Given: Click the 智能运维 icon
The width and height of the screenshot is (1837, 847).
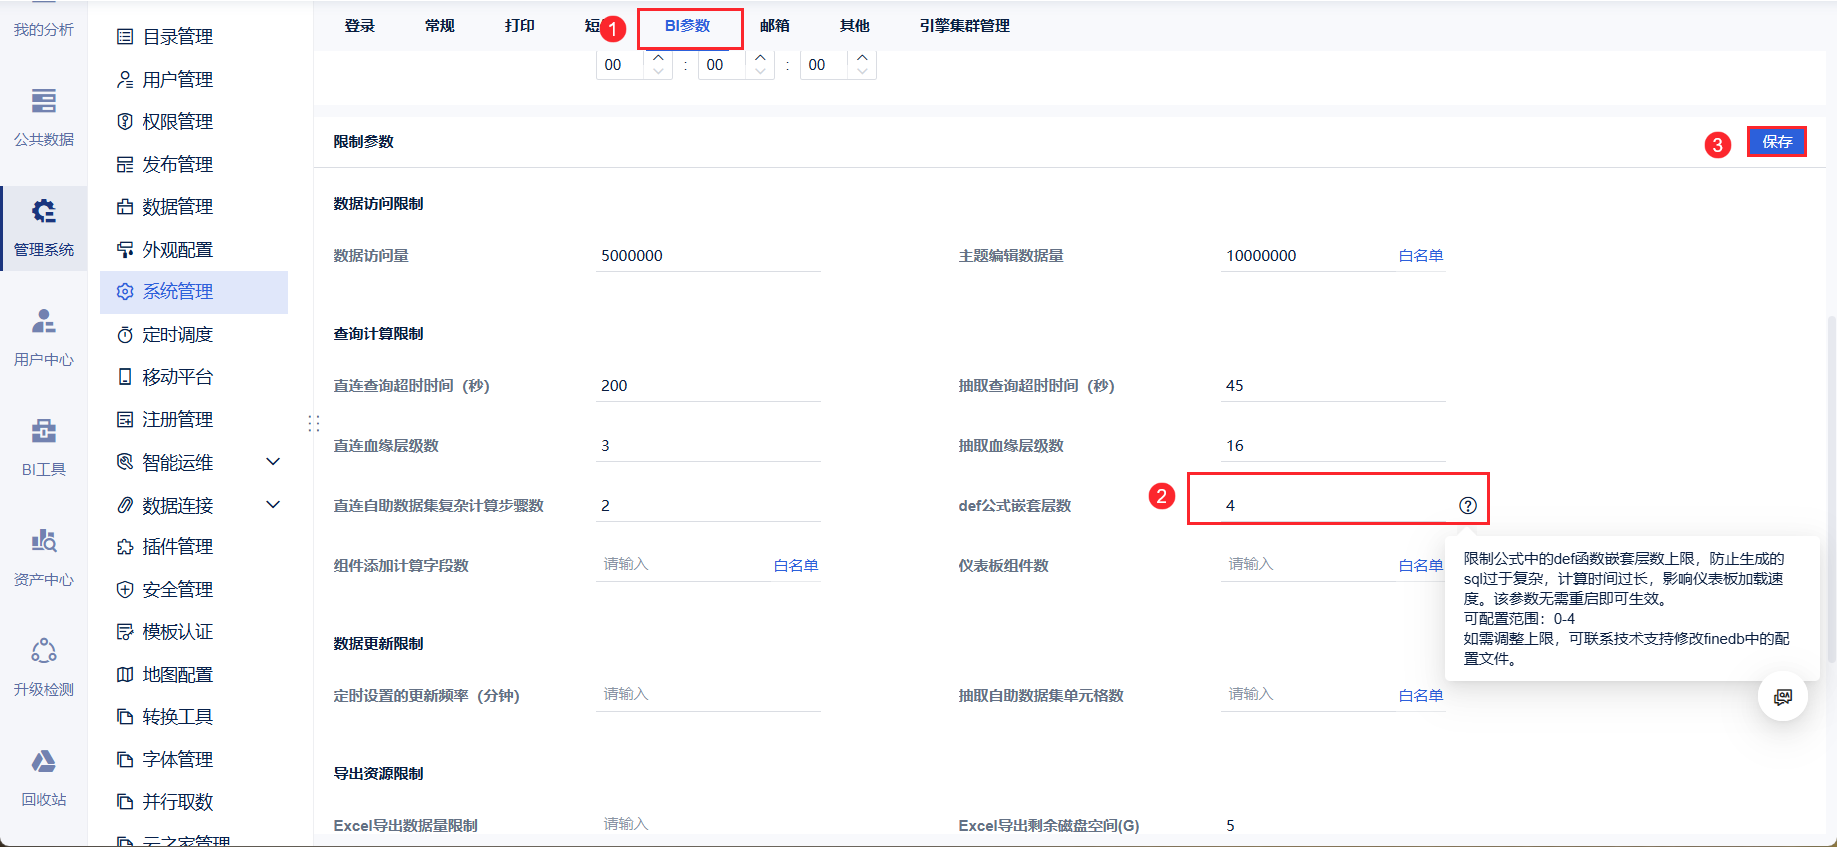Looking at the screenshot, I should pos(125,462).
